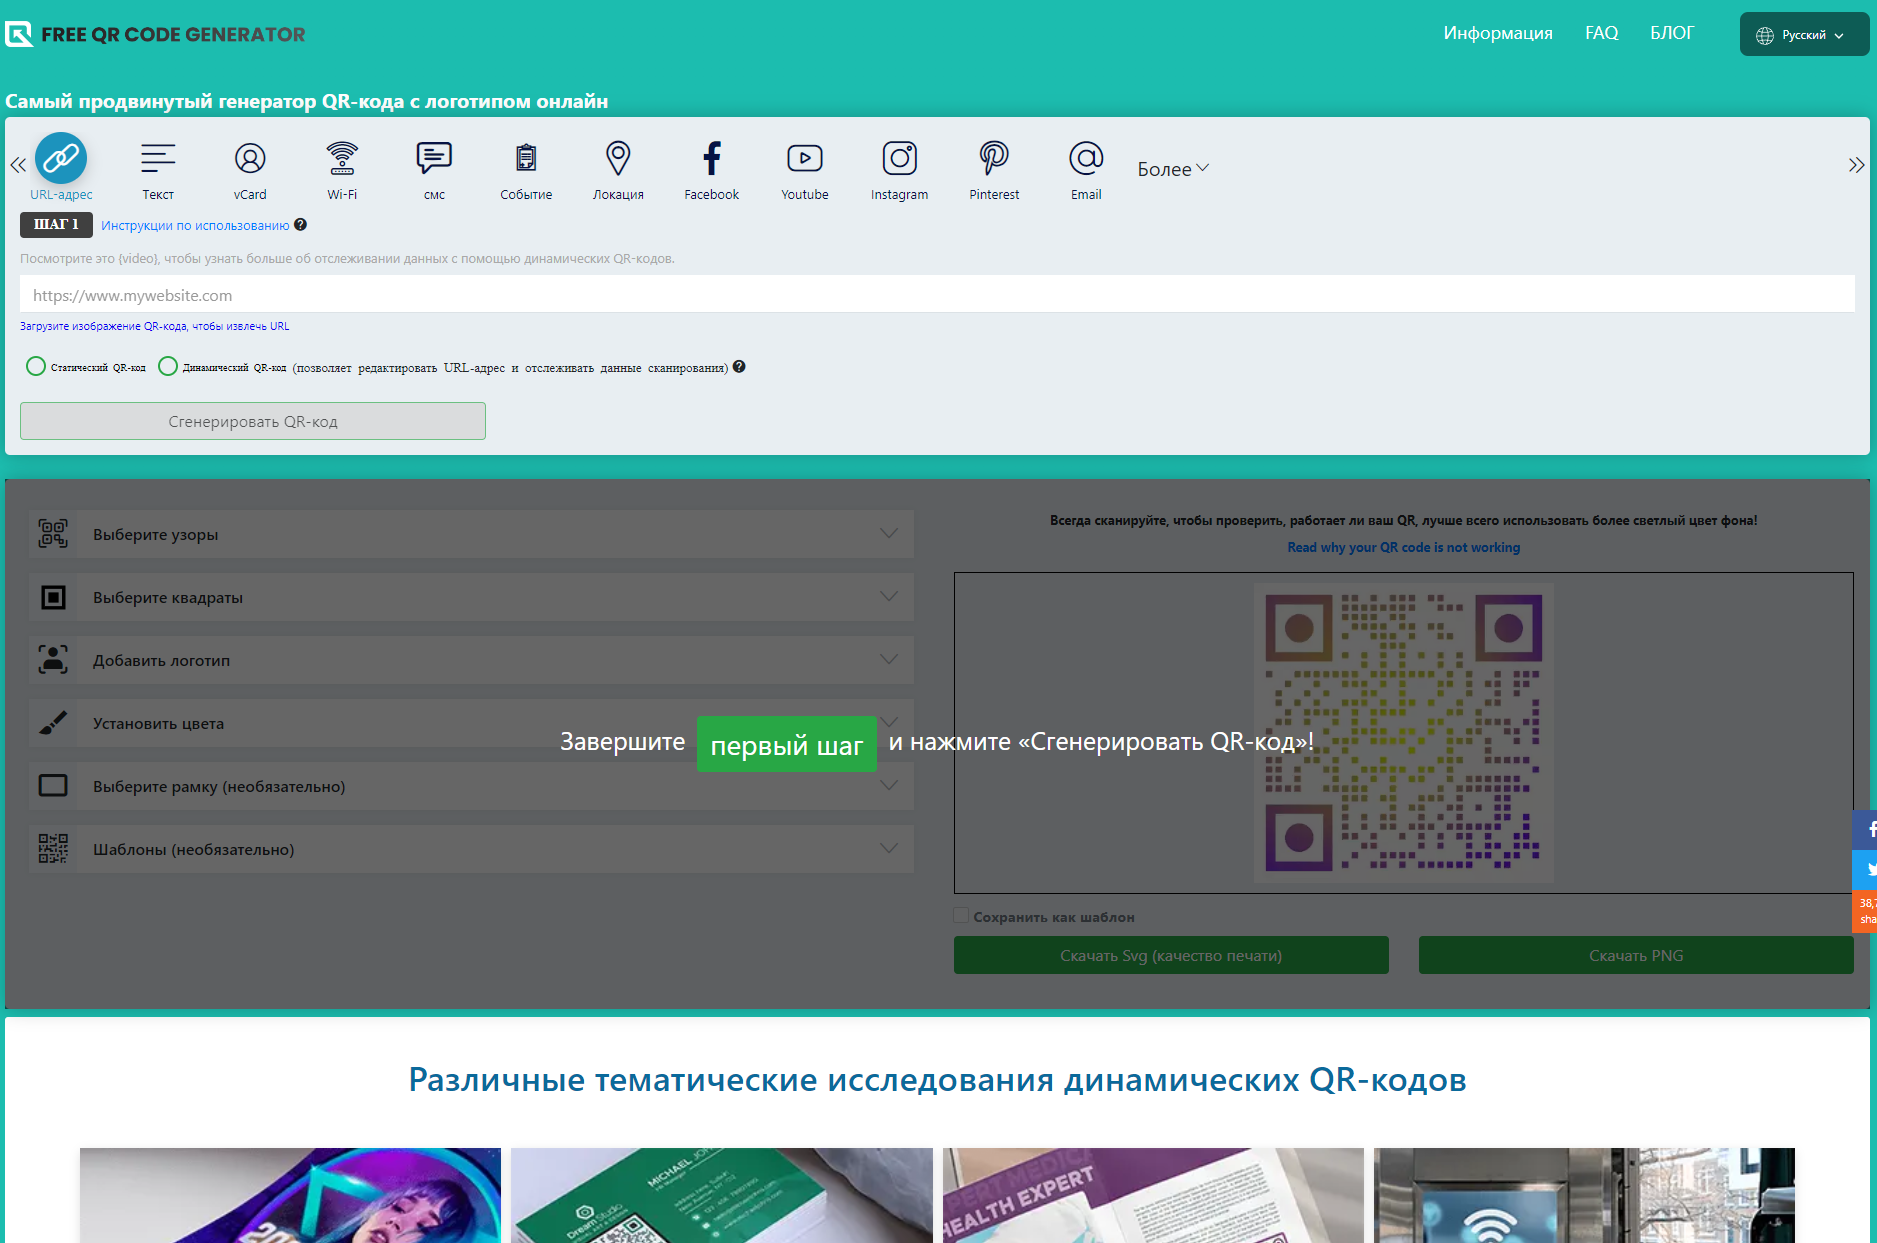The height and width of the screenshot is (1243, 1877).
Task: Select the vCard contact icon
Action: tap(250, 158)
